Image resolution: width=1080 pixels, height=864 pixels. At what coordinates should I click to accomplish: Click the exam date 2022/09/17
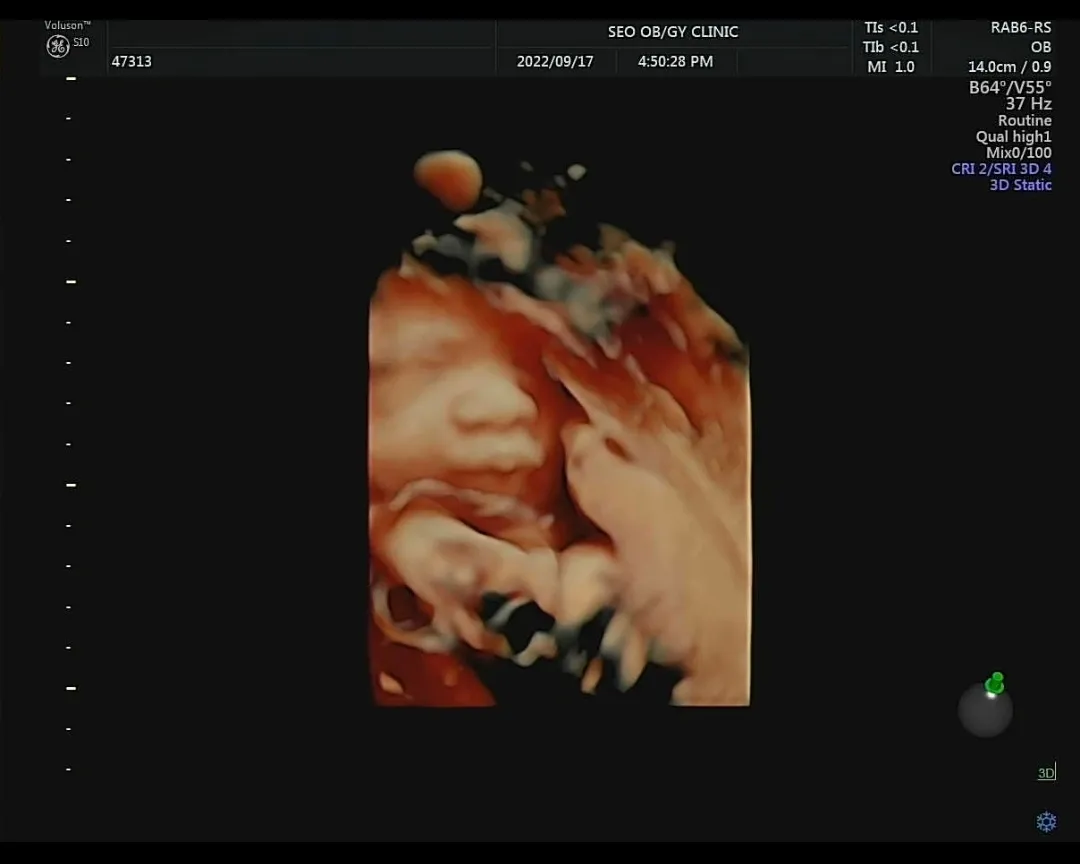tap(555, 61)
